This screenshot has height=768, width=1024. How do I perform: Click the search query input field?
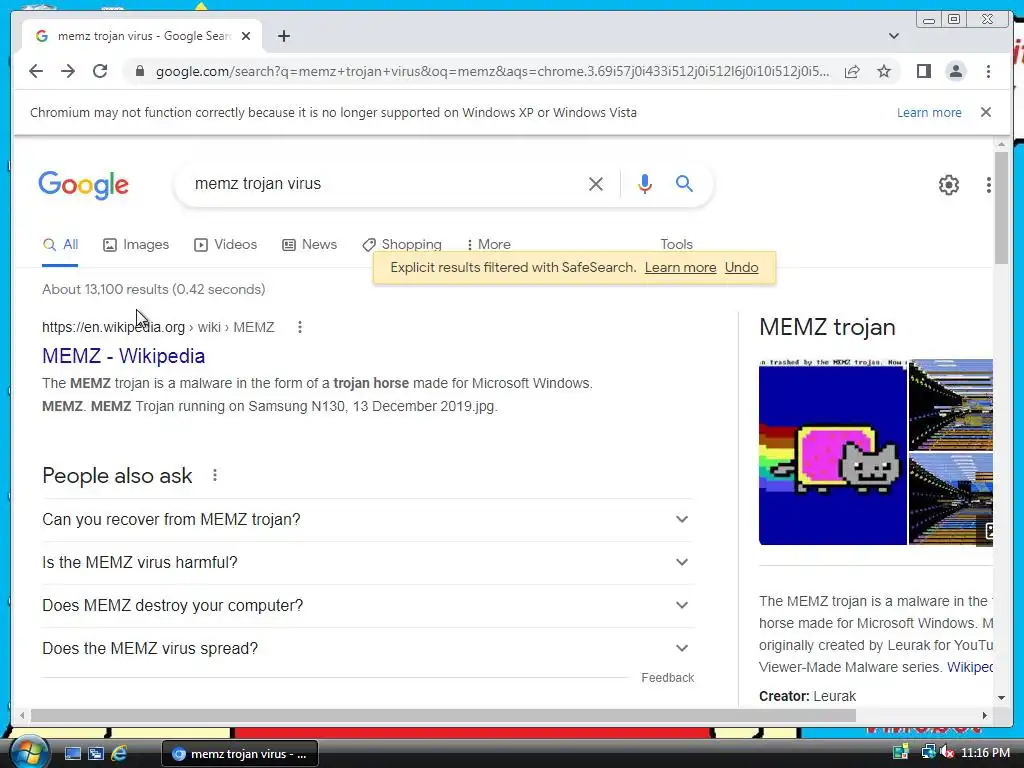tap(385, 184)
